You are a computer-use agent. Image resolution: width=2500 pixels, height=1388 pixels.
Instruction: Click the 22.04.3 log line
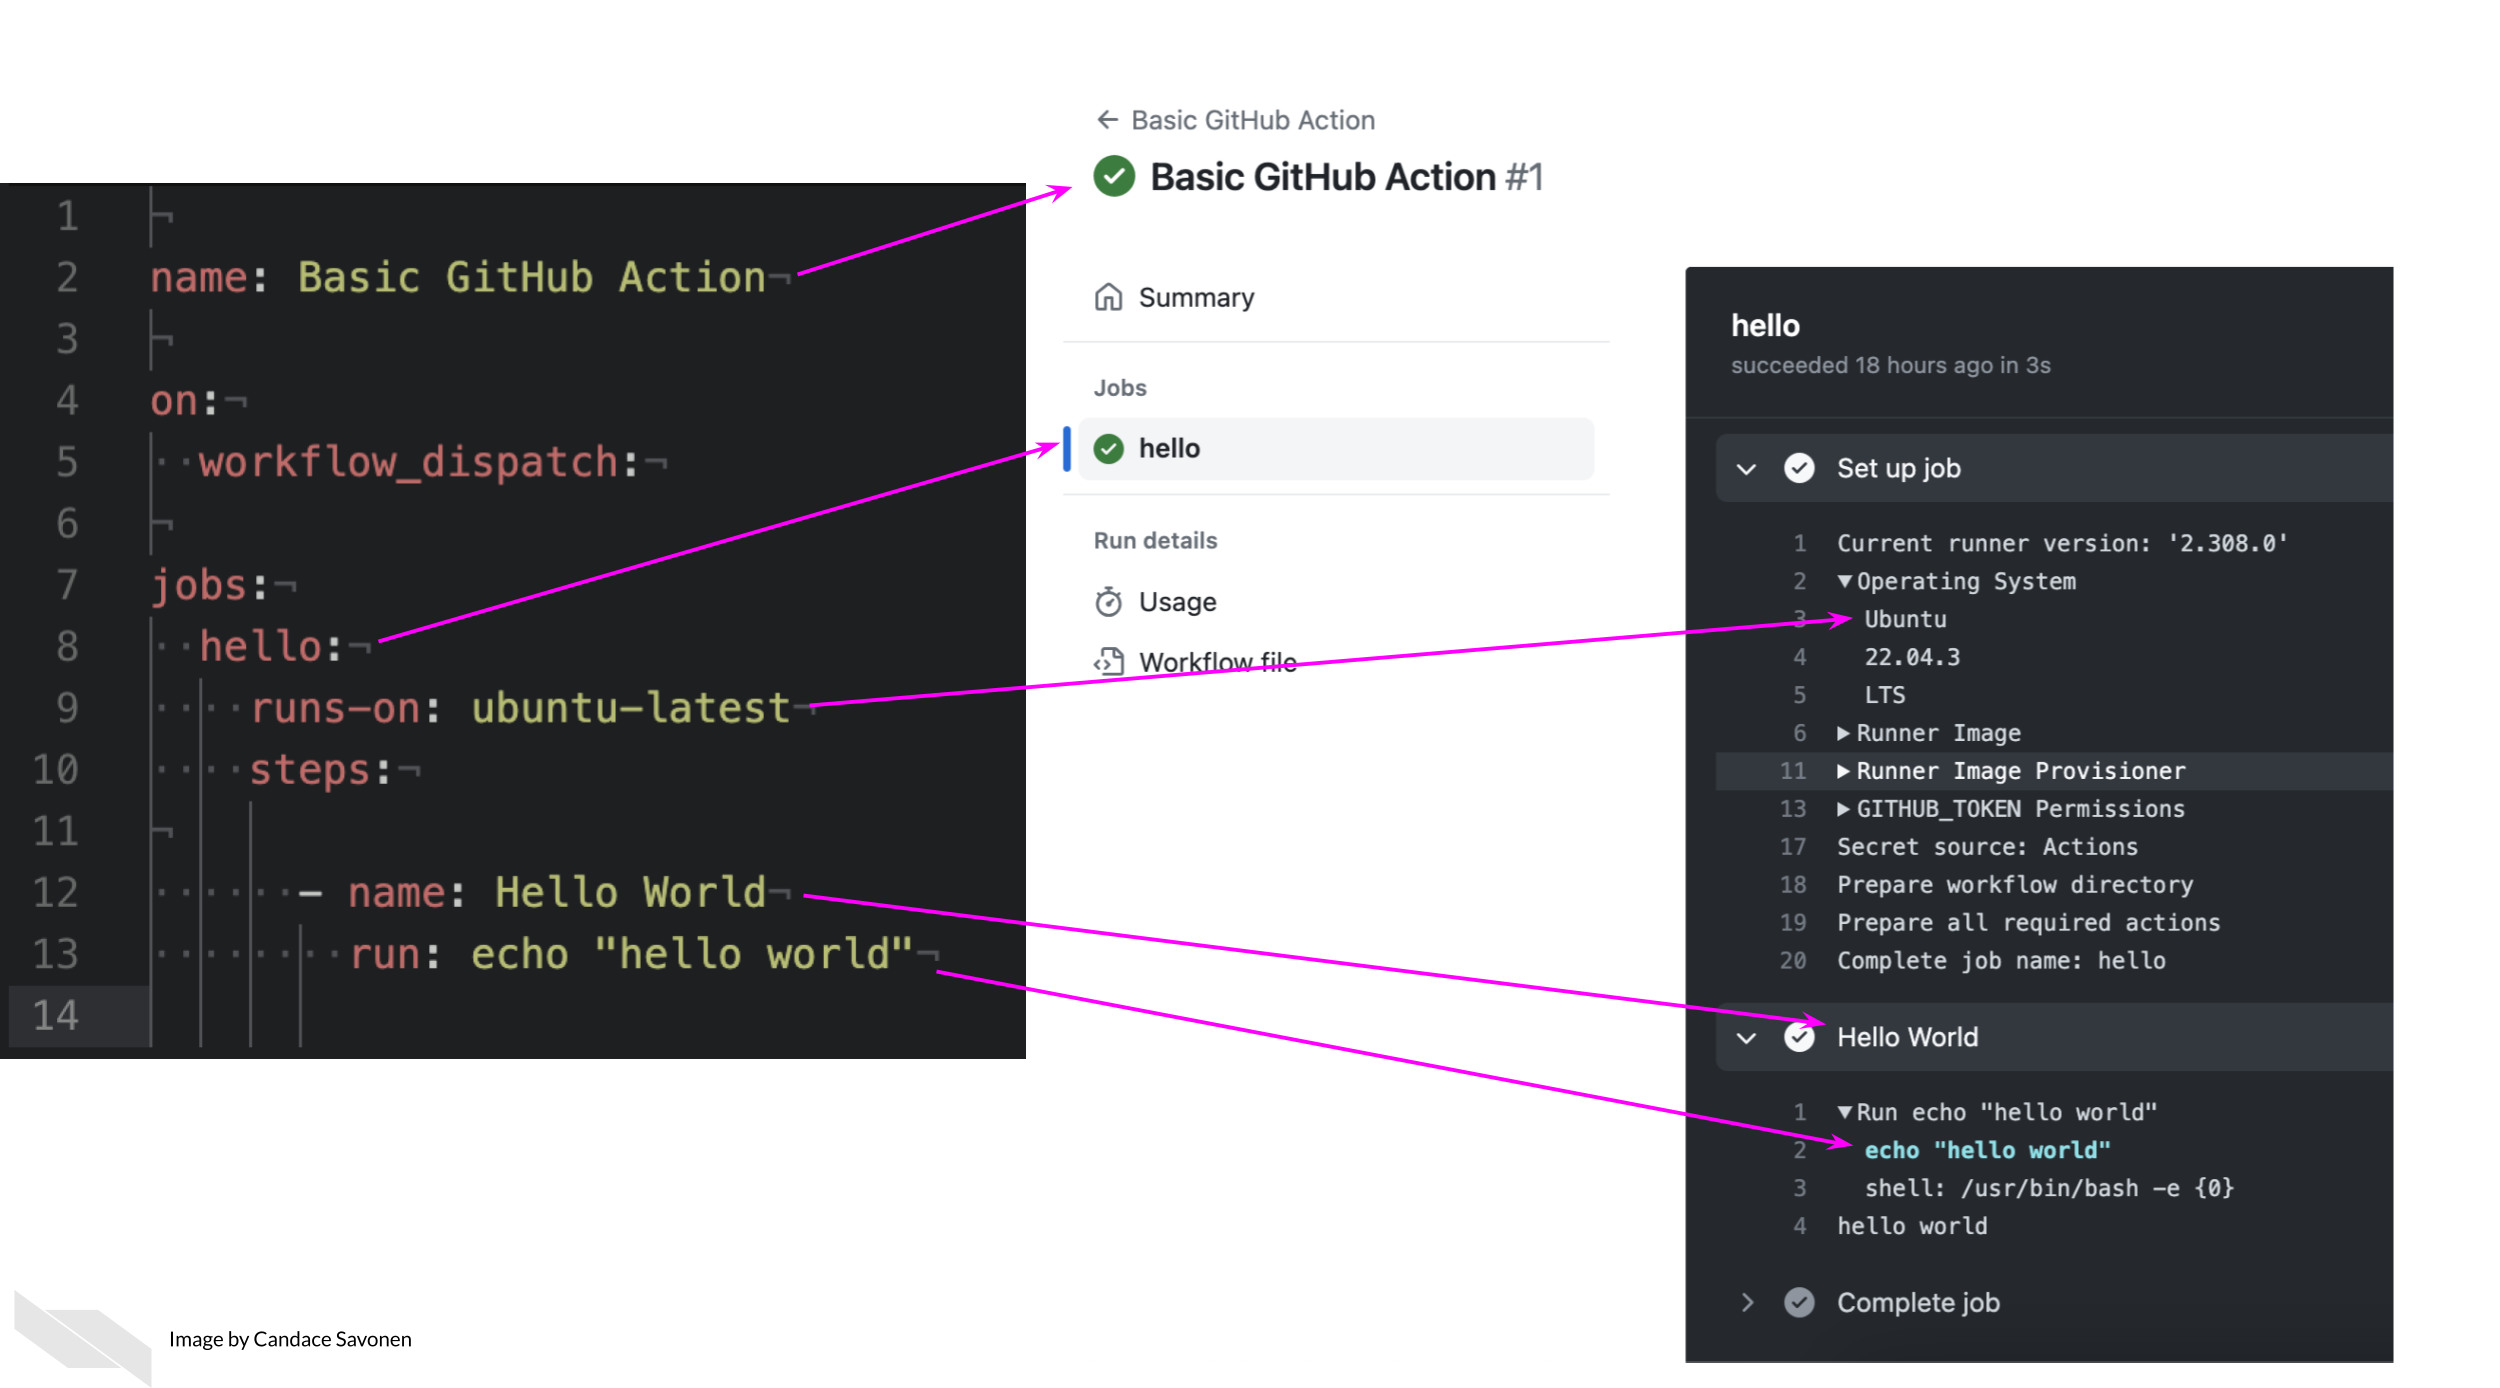[1912, 658]
